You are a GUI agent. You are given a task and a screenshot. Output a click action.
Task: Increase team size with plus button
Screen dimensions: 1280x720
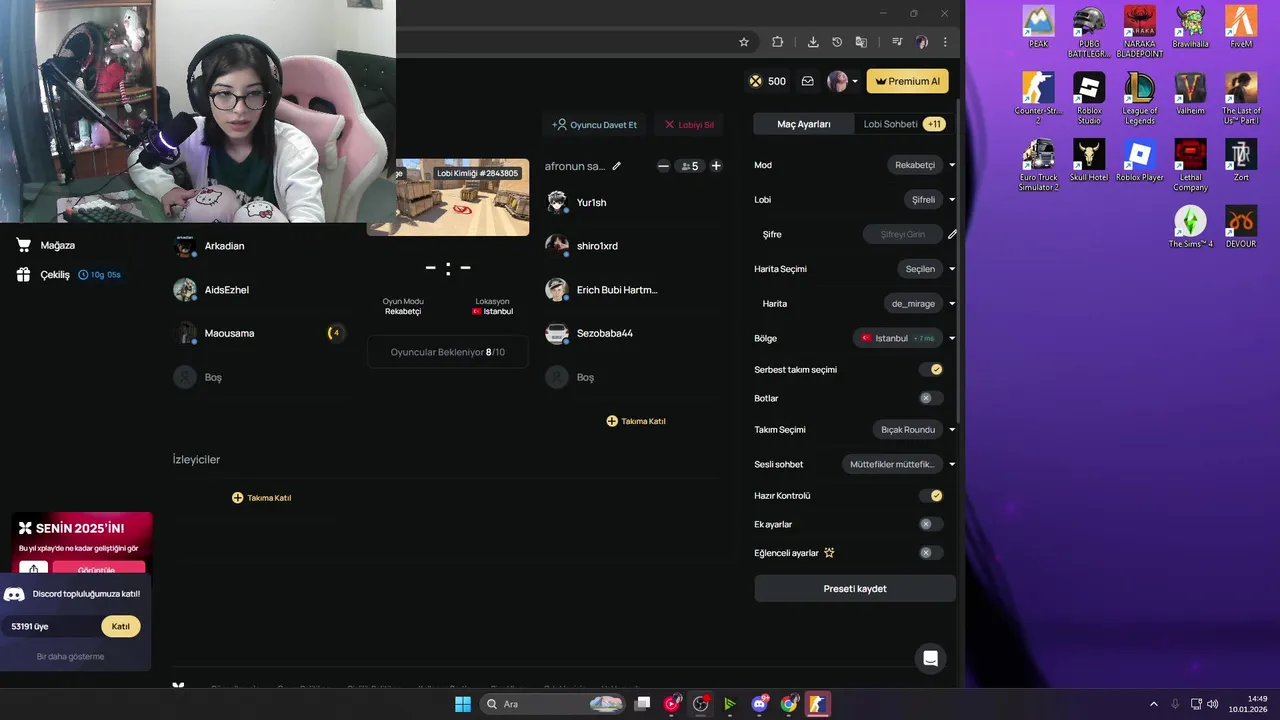click(x=716, y=166)
